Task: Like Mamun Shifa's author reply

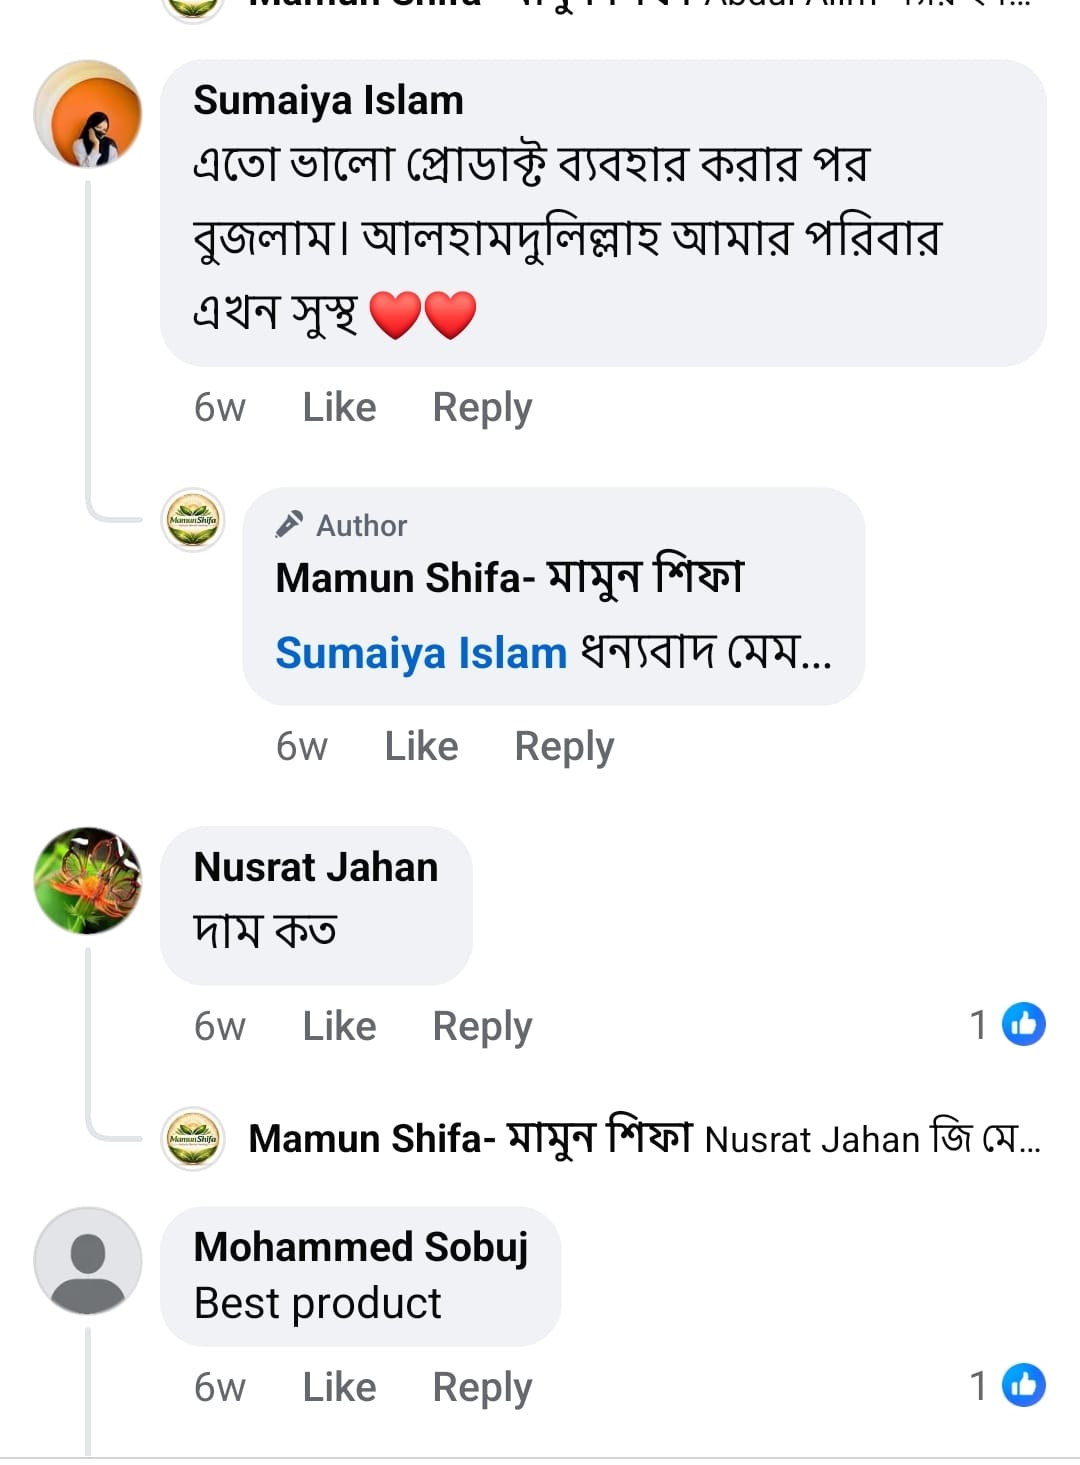Action: click(x=421, y=747)
